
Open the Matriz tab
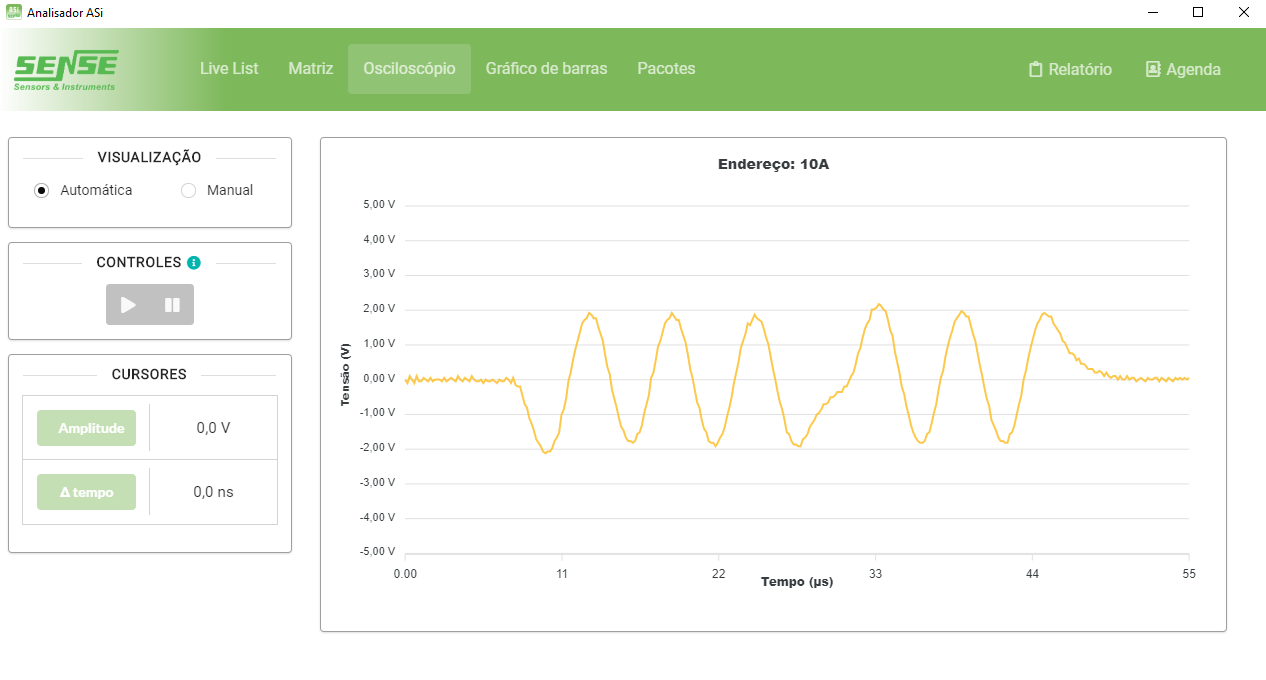[x=311, y=69]
